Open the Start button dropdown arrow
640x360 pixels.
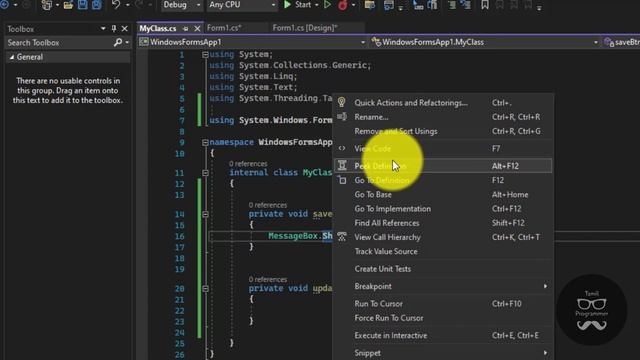point(316,5)
